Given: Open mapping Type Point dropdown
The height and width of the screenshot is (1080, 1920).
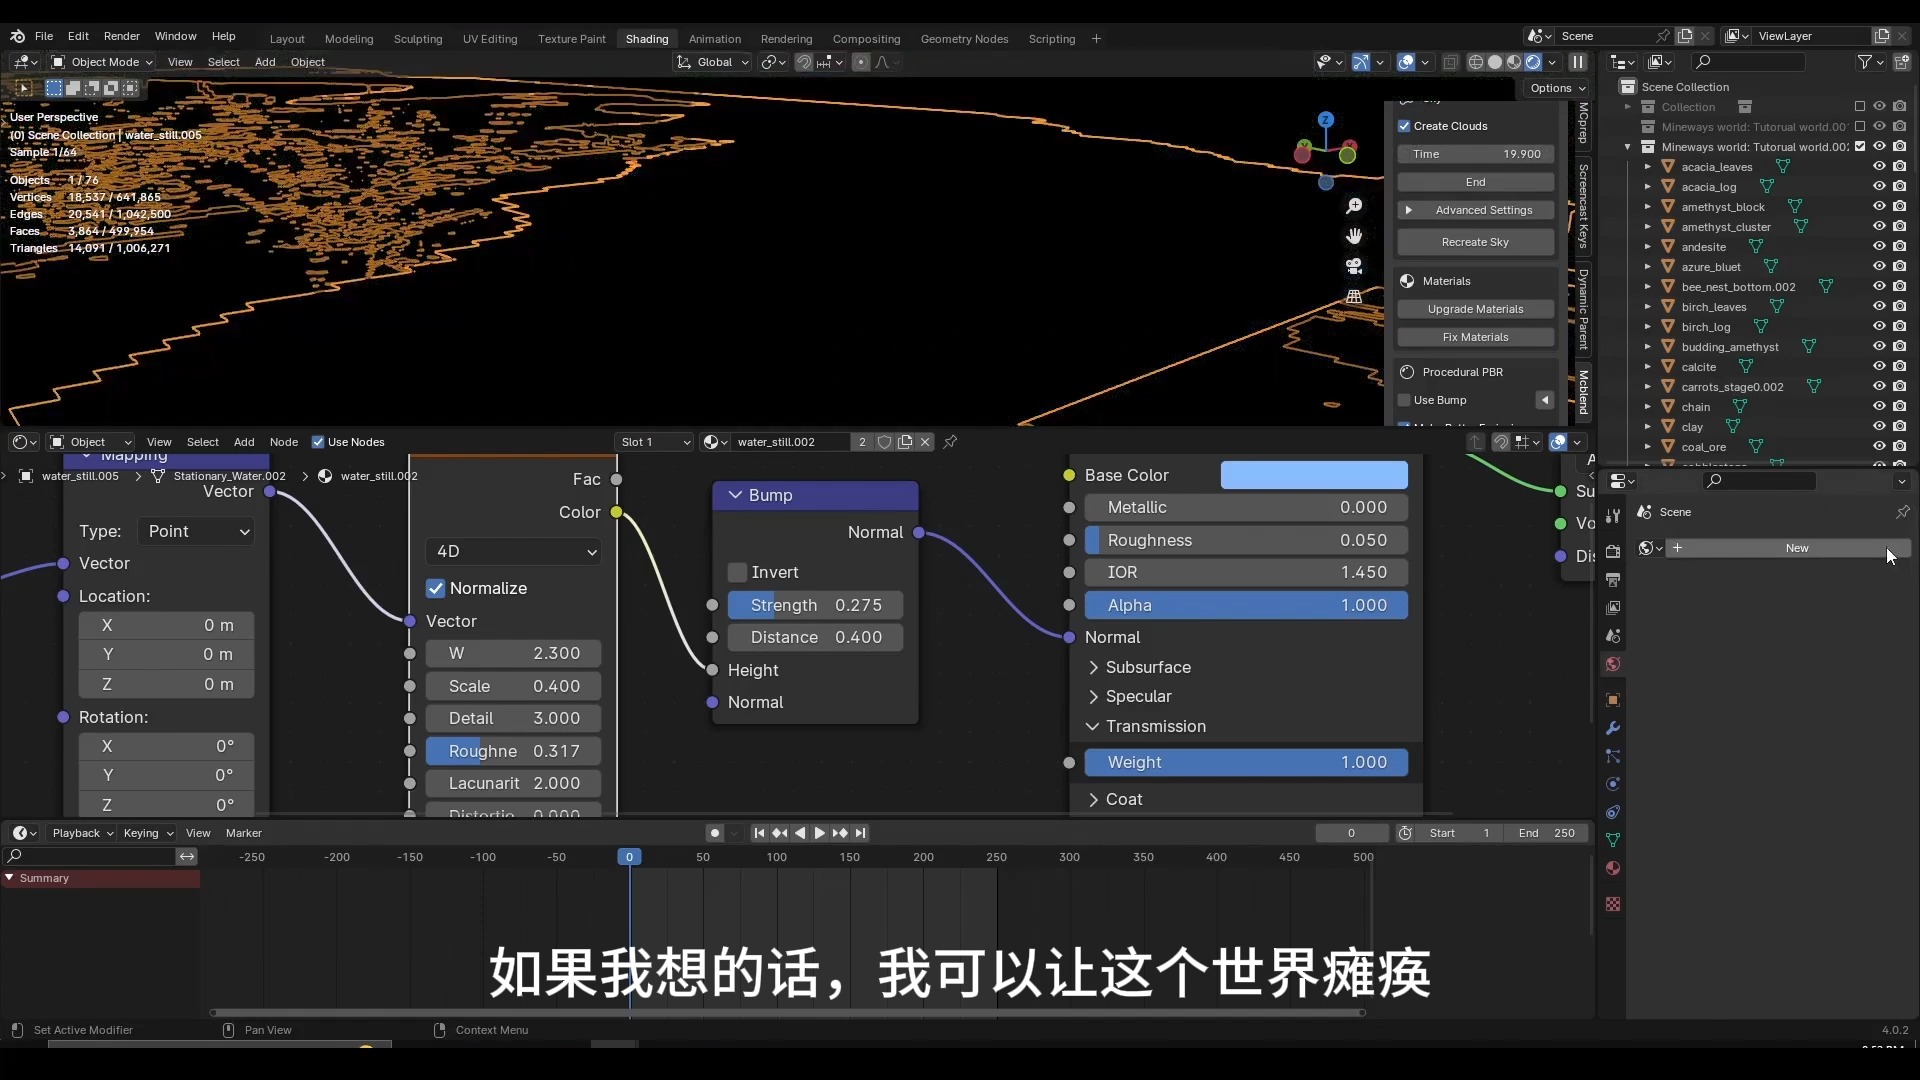Looking at the screenshot, I should 196,531.
